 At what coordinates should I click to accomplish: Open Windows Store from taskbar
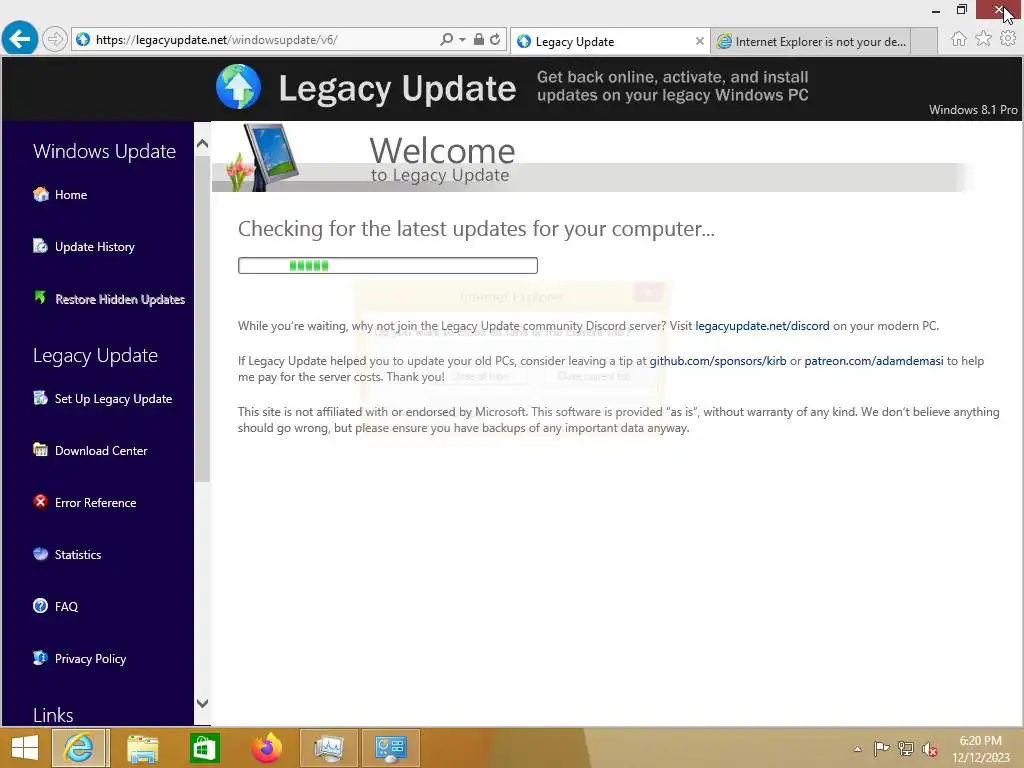coord(204,748)
